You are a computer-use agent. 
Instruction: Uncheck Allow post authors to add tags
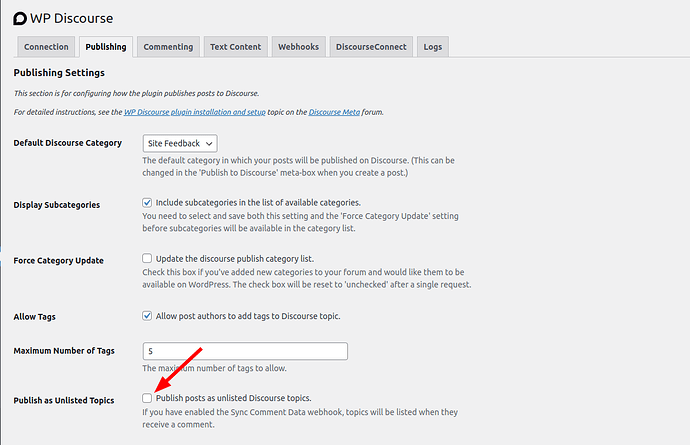click(x=147, y=316)
